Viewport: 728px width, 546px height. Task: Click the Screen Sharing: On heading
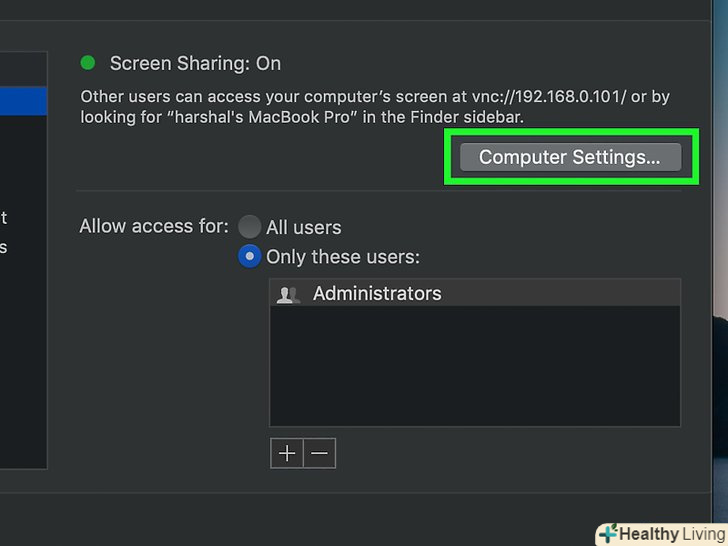click(195, 63)
